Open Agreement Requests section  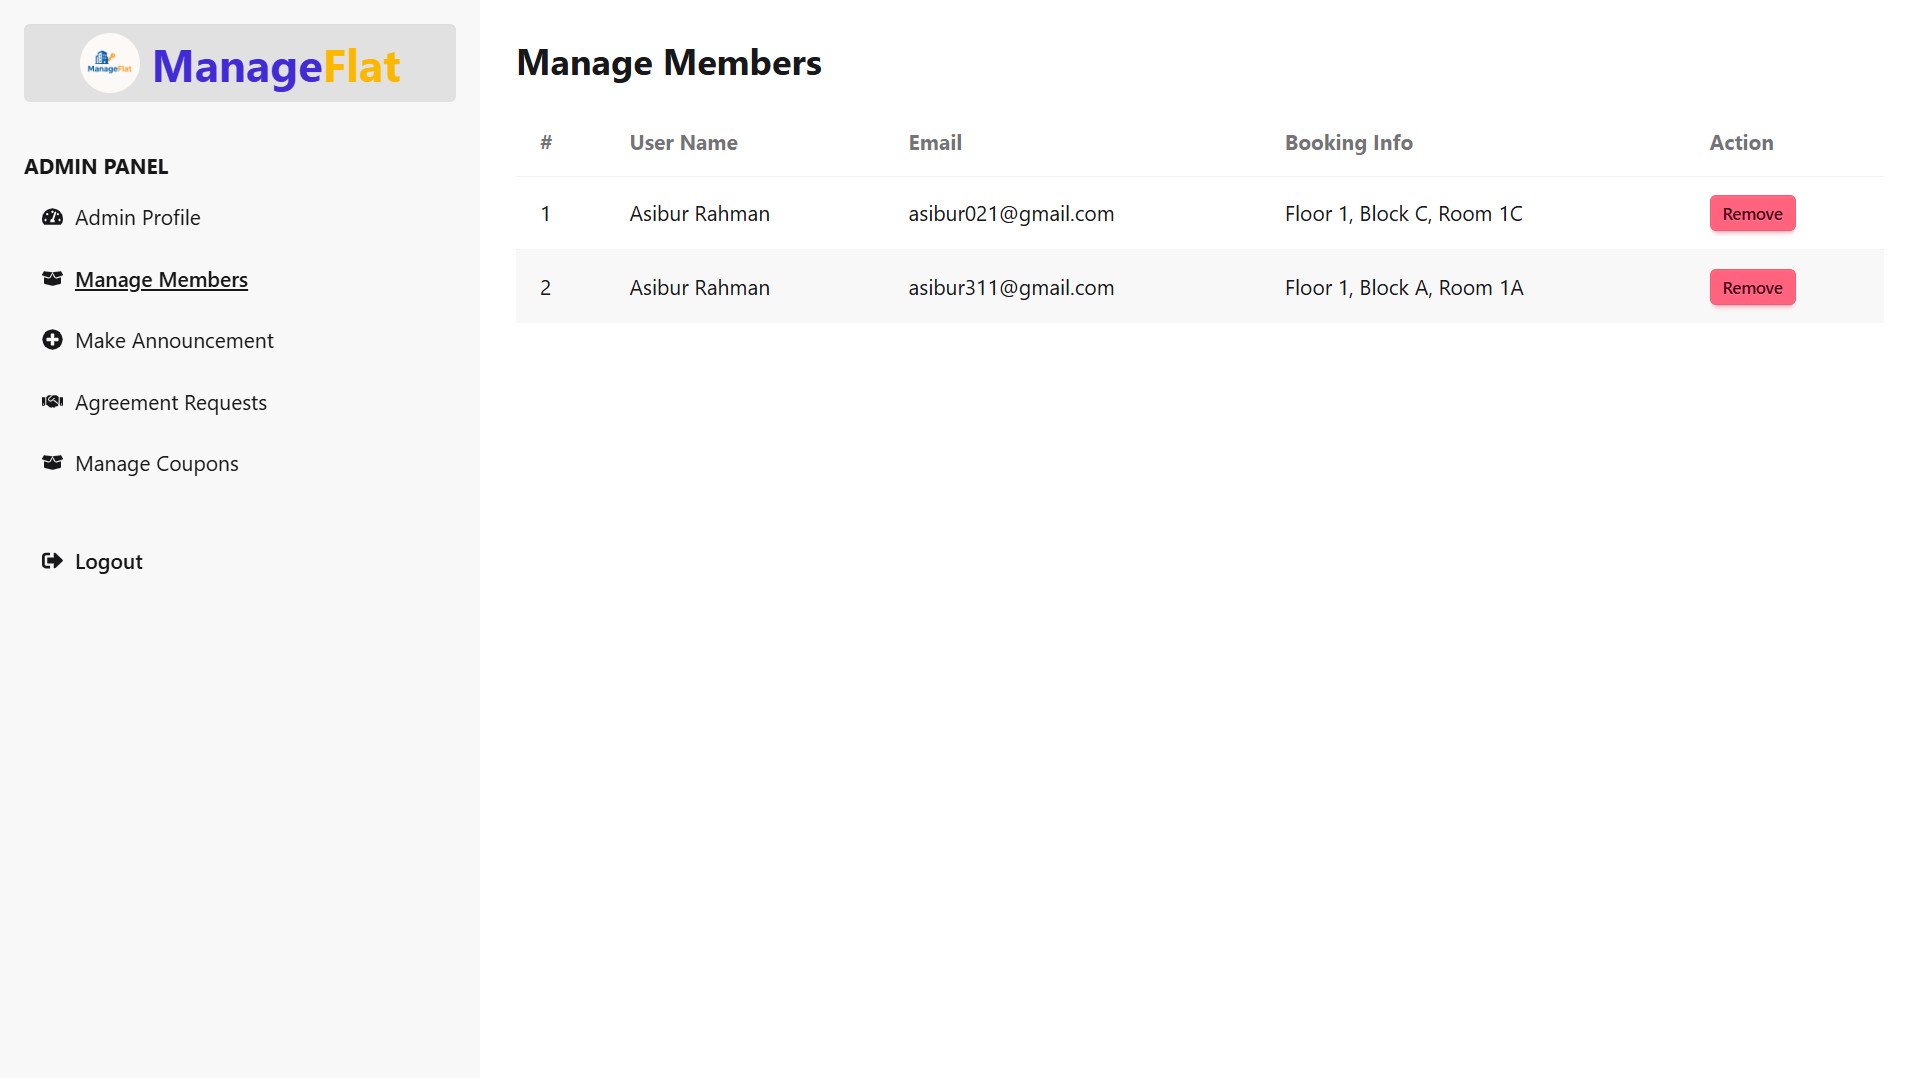pyautogui.click(x=171, y=402)
